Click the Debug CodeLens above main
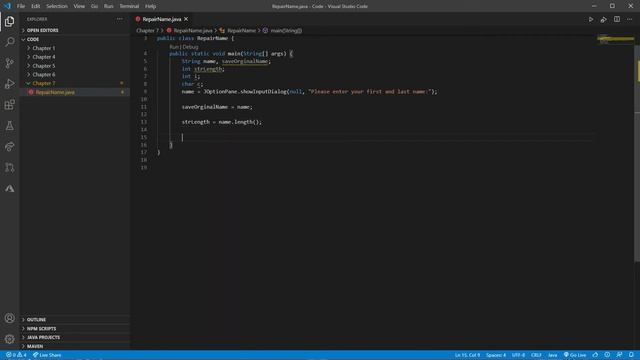640x360 pixels. 190,47
